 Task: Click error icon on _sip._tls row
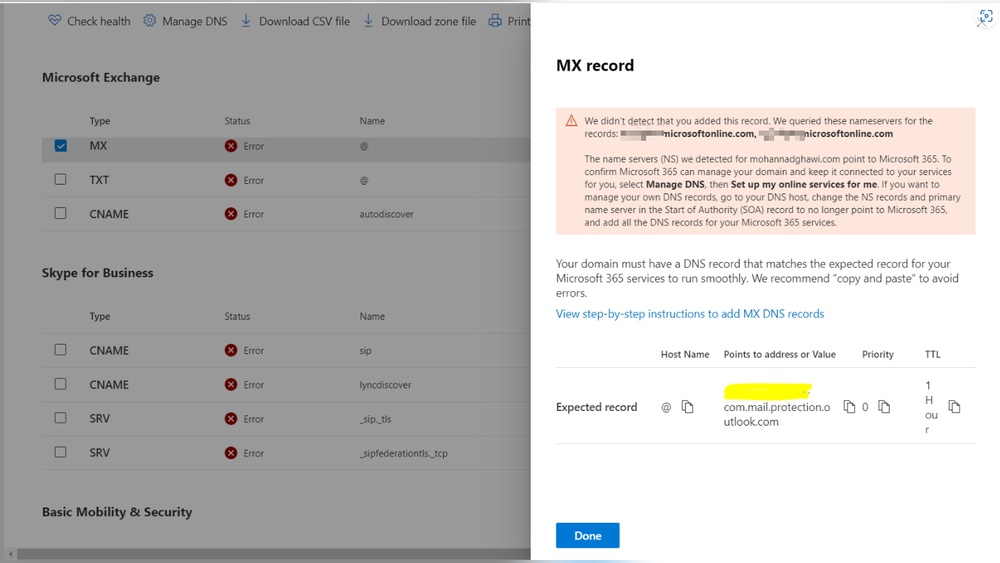click(231, 419)
